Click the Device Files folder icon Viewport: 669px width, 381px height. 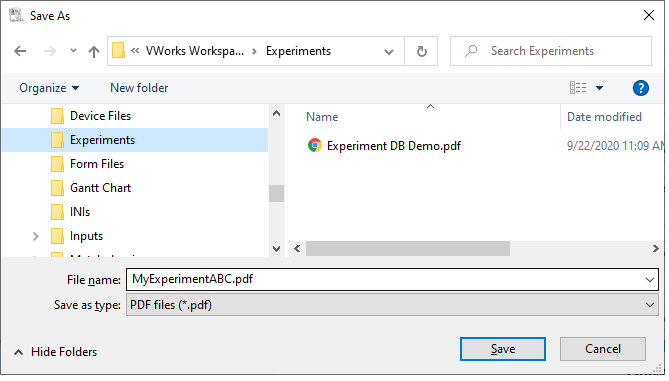[57, 116]
